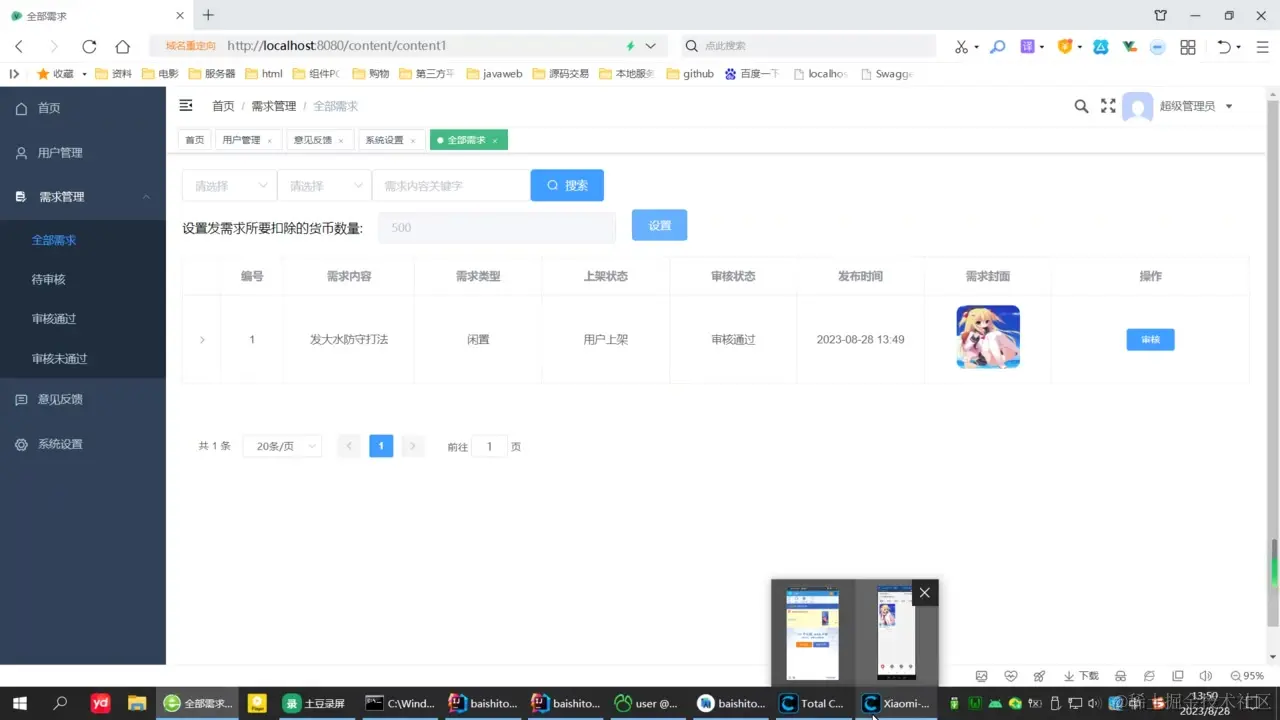
Task: Open the scissors screenshot tool
Action: [961, 47]
